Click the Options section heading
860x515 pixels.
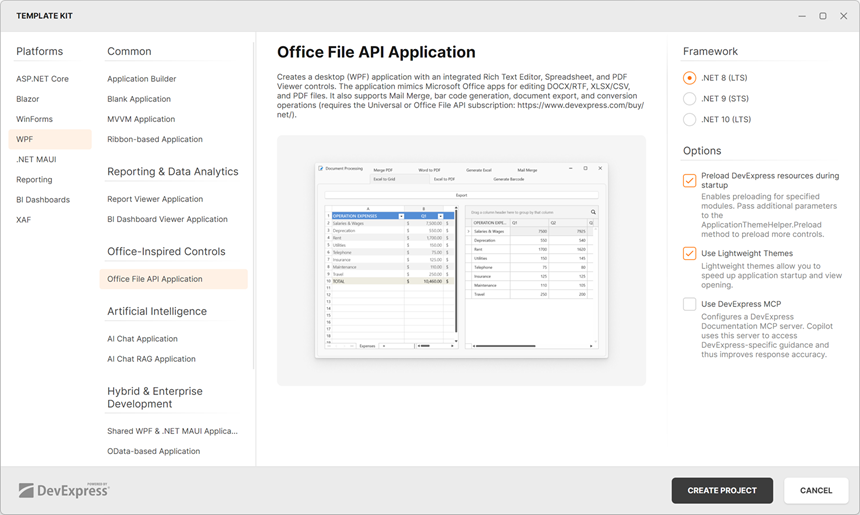coord(702,151)
